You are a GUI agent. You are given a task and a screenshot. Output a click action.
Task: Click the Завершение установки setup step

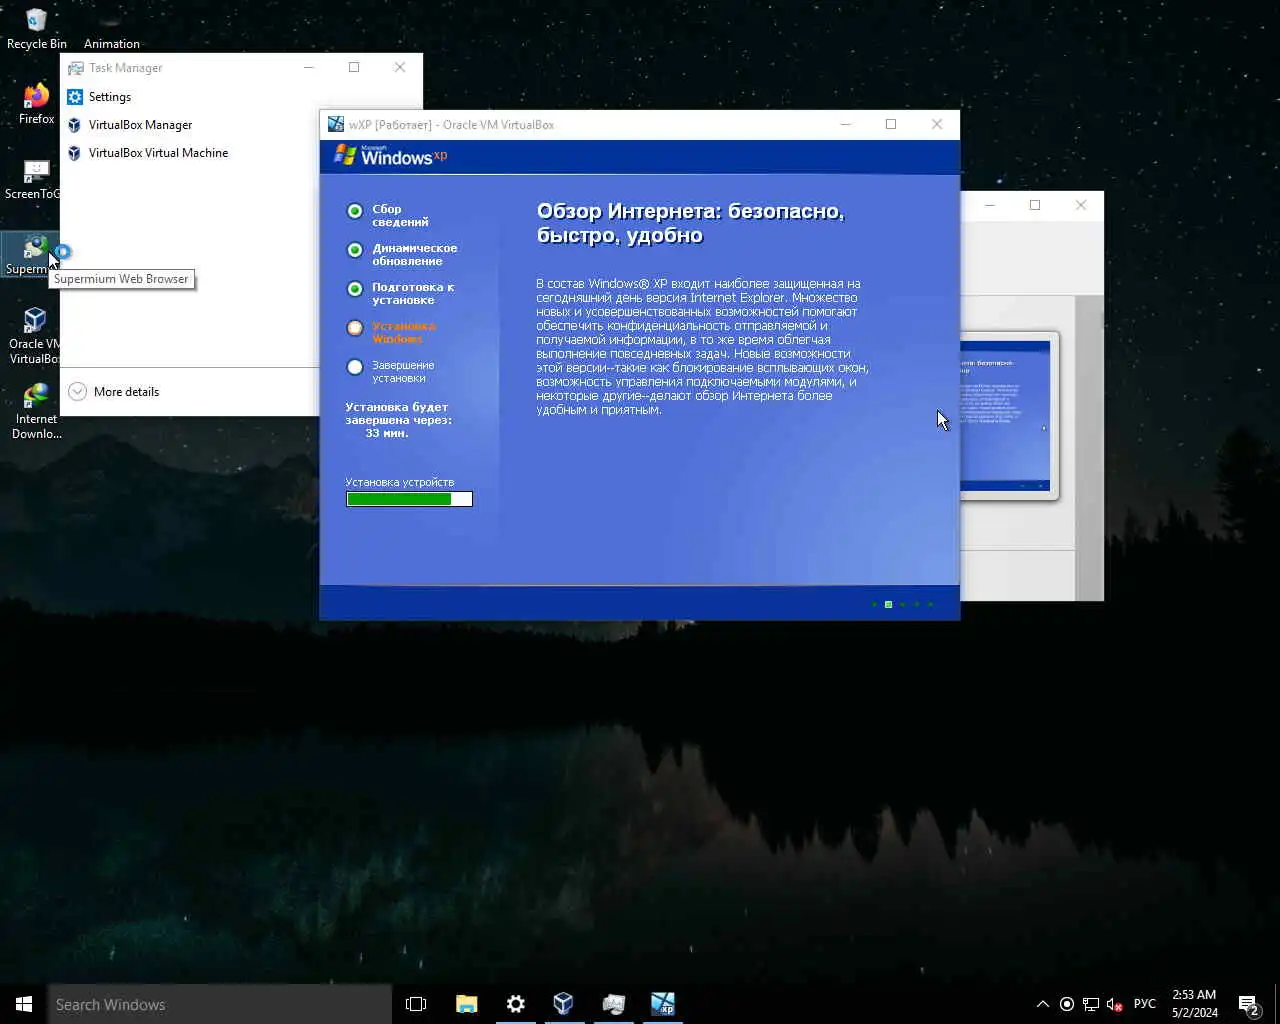coord(390,371)
